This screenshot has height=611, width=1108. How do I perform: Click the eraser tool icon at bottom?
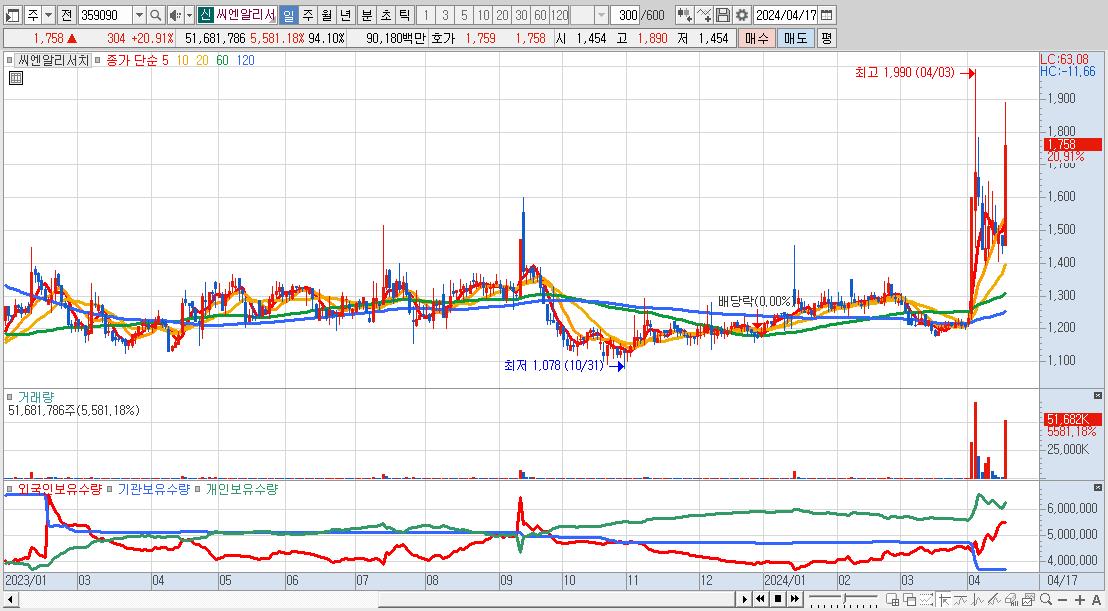tap(1011, 600)
